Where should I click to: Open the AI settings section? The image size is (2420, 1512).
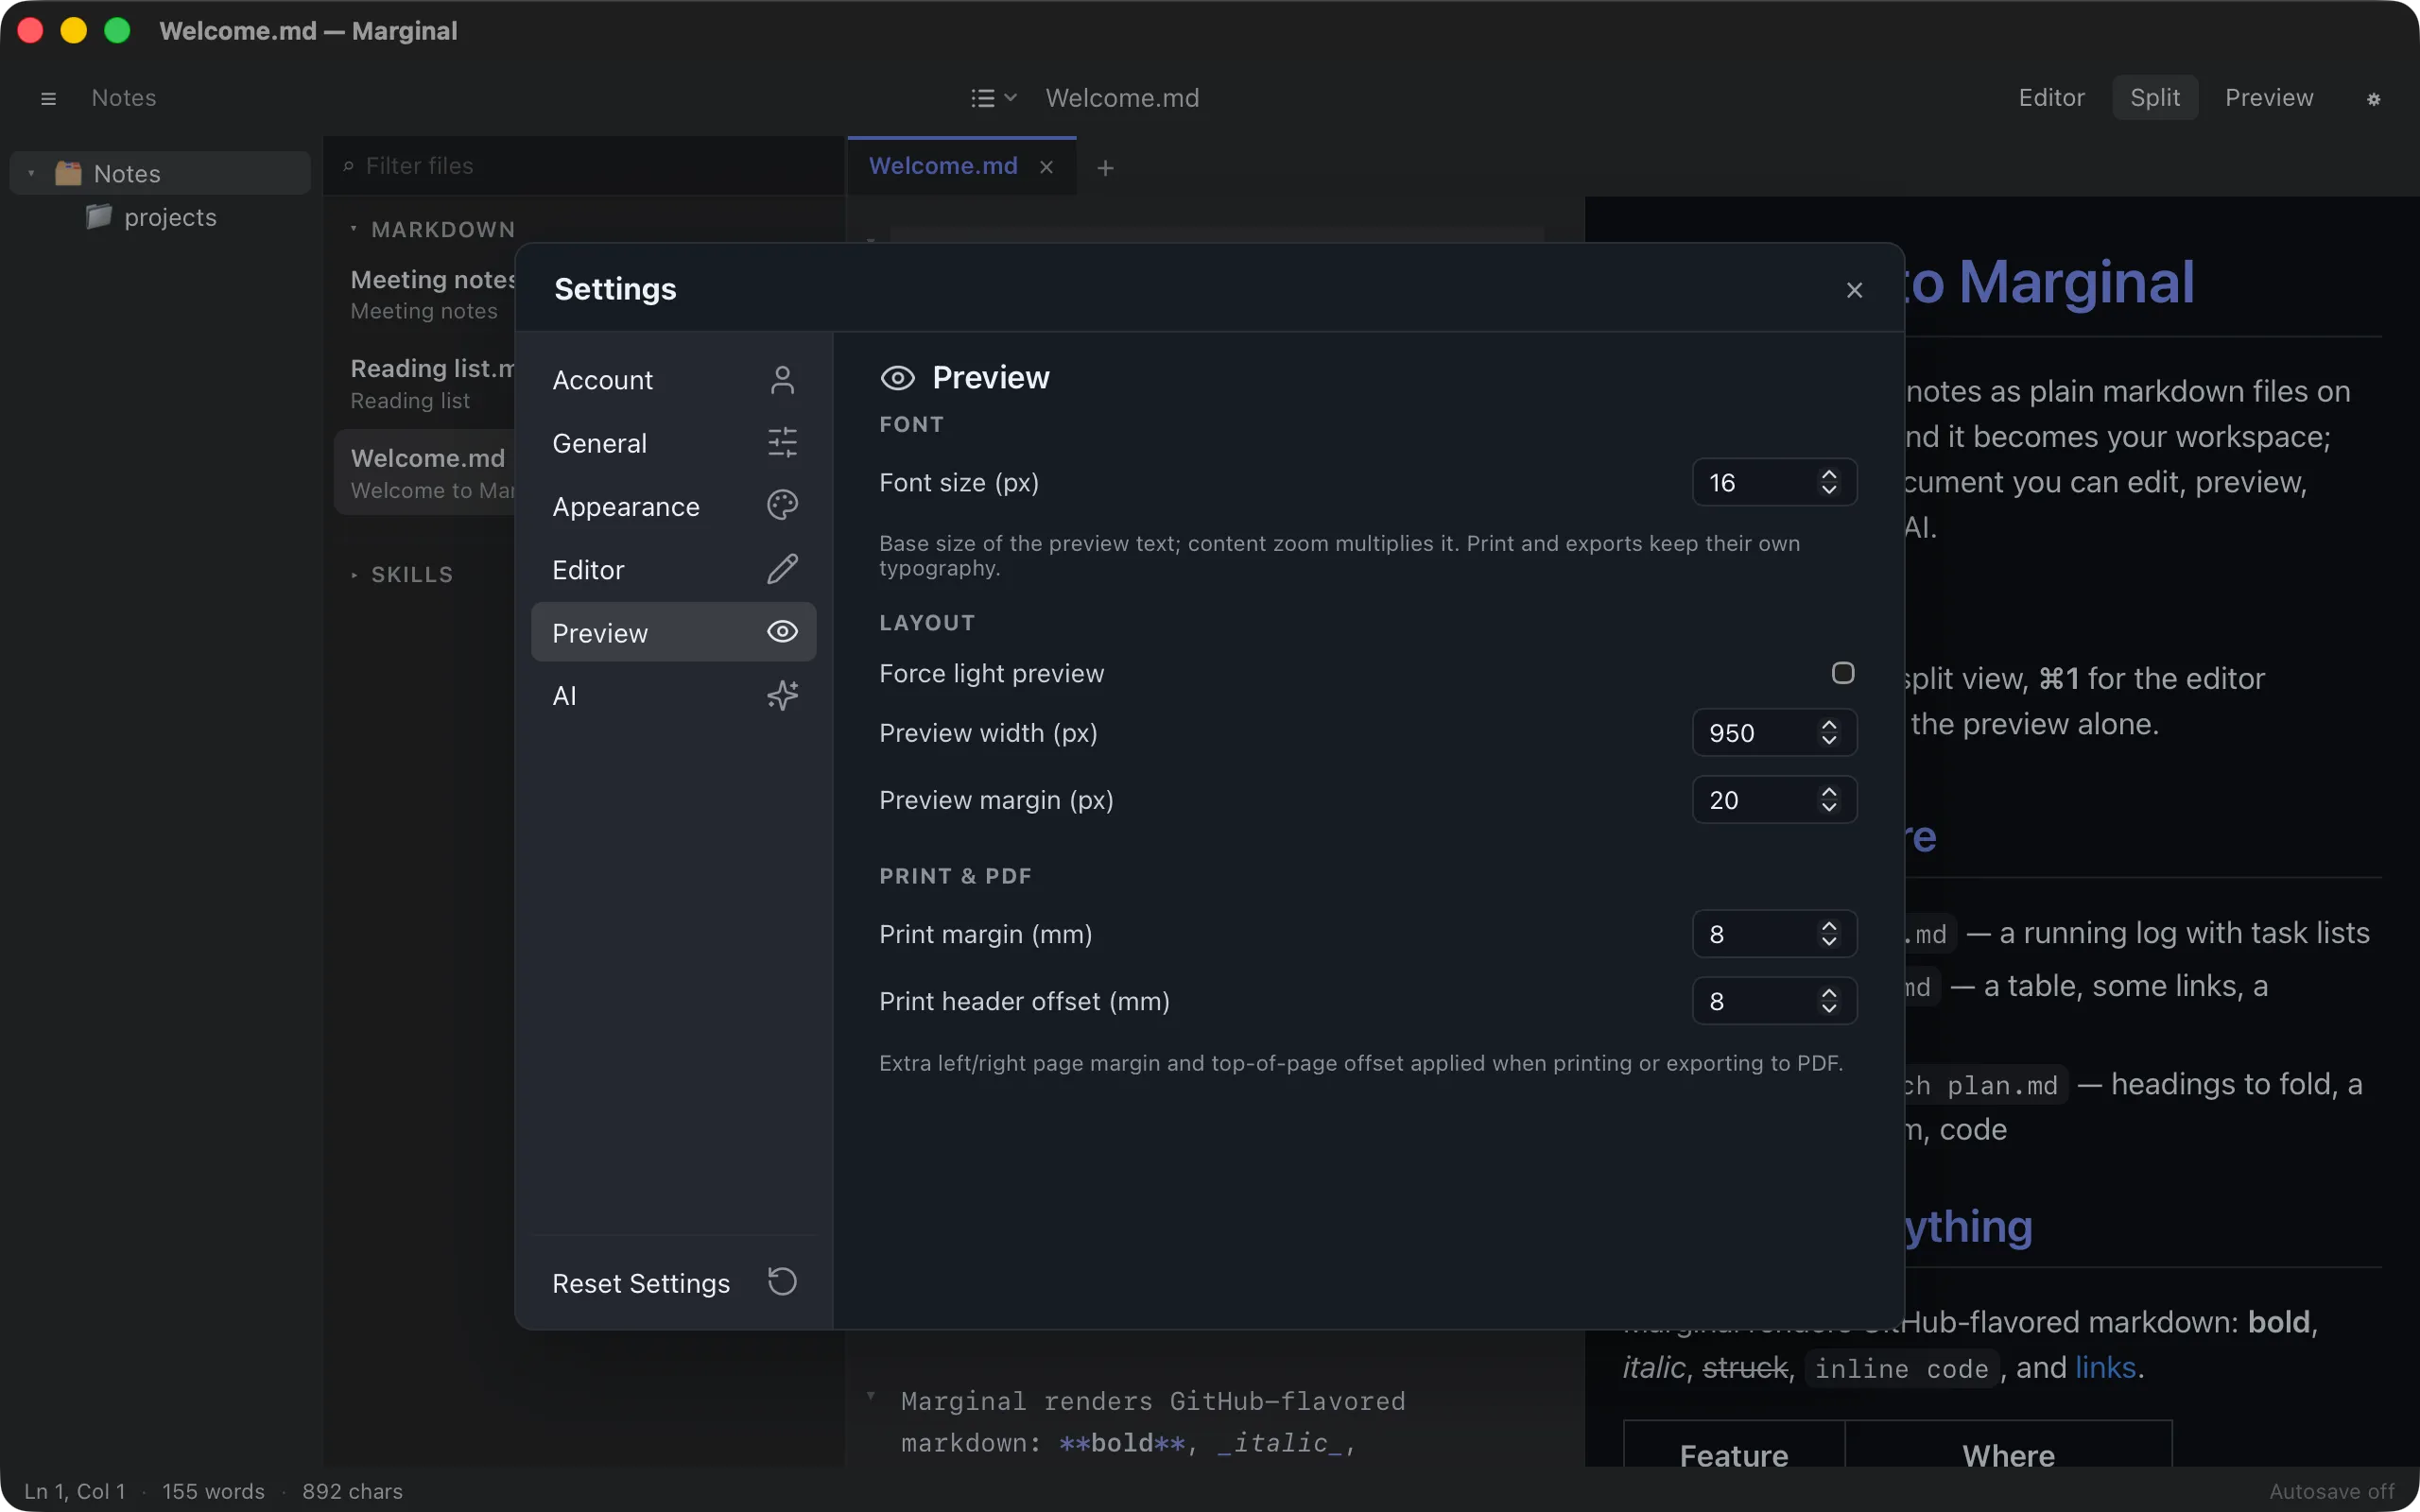(673, 695)
